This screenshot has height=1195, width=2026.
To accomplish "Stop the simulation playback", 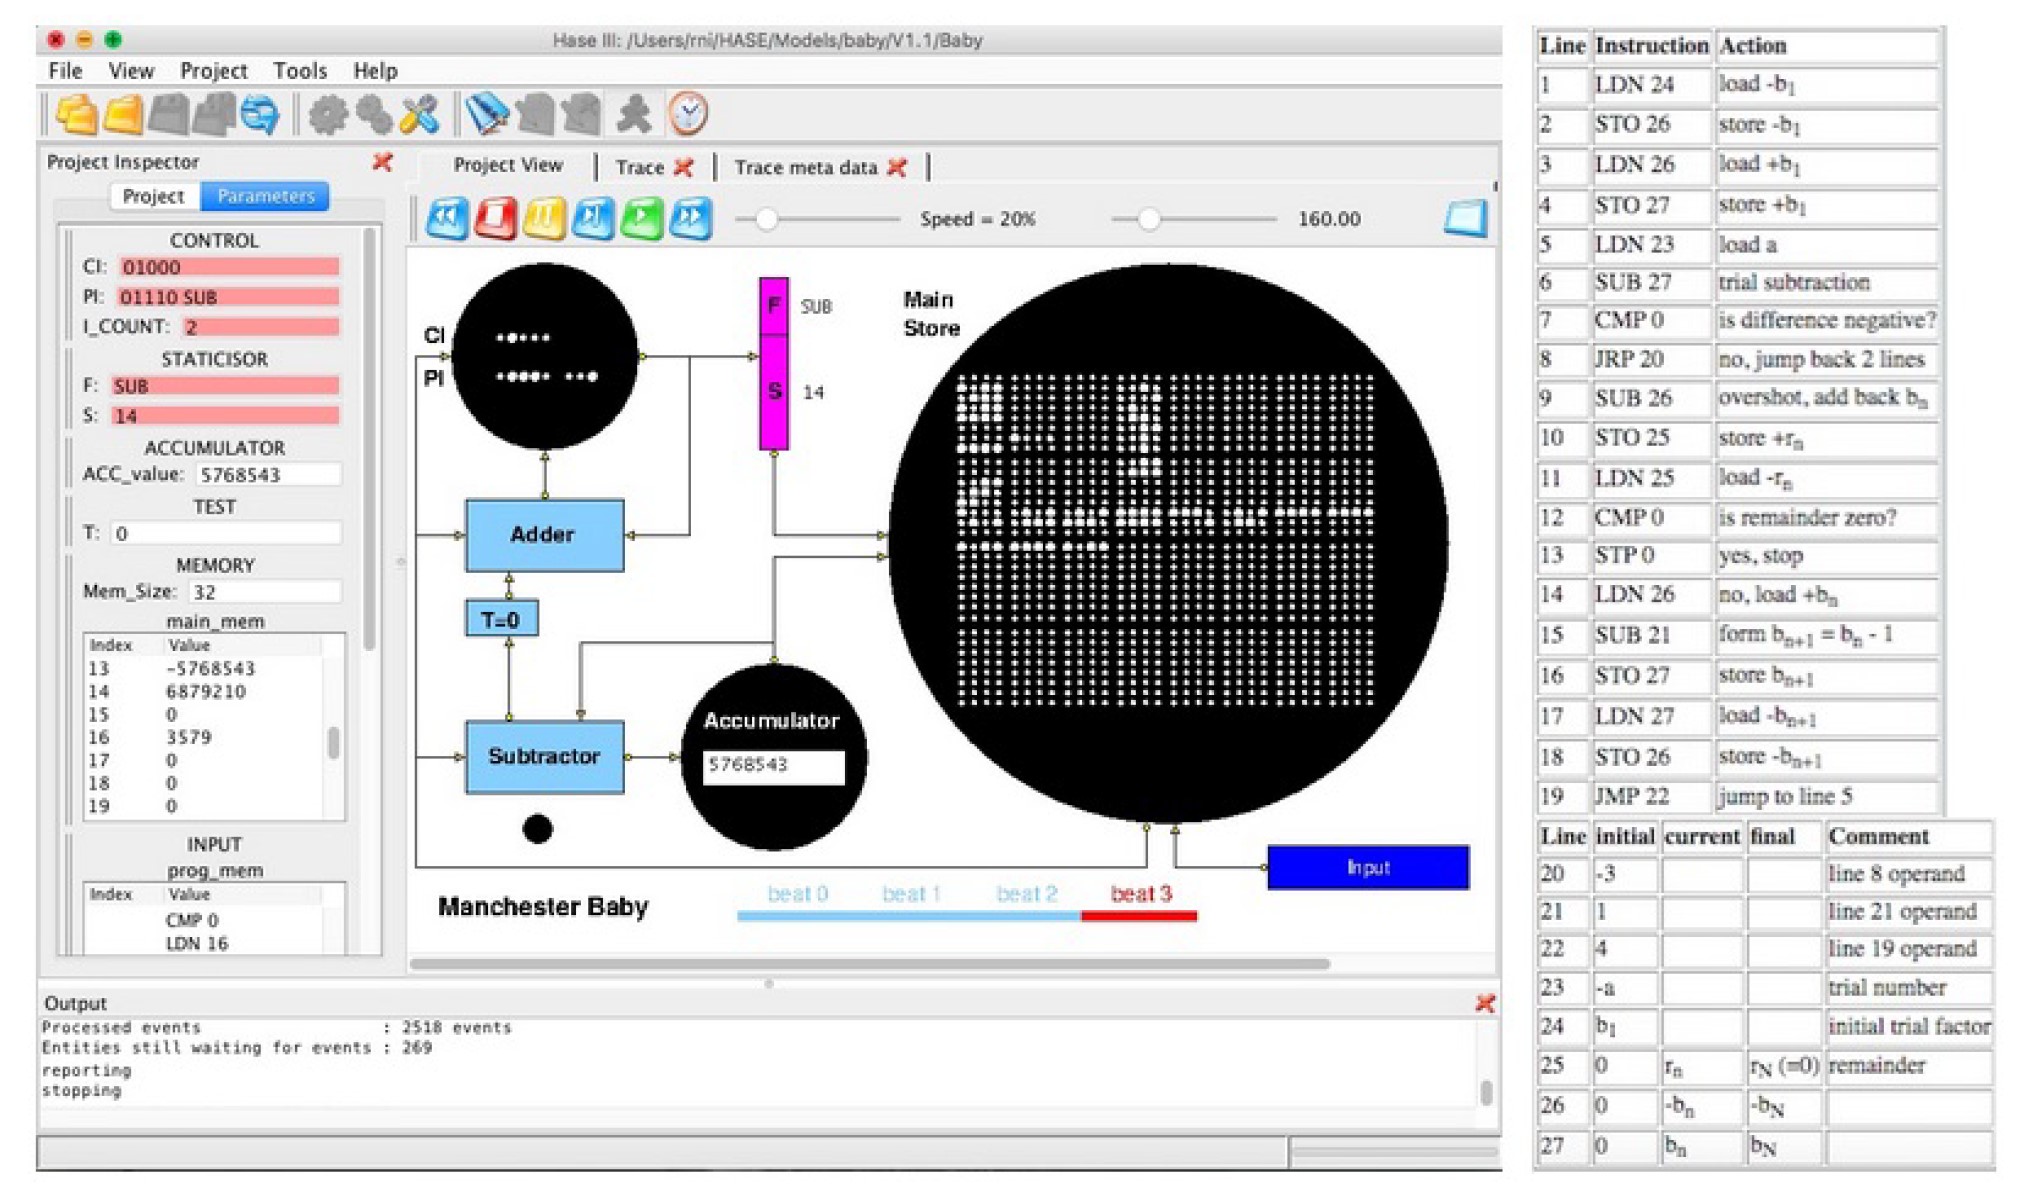I will (x=495, y=218).
